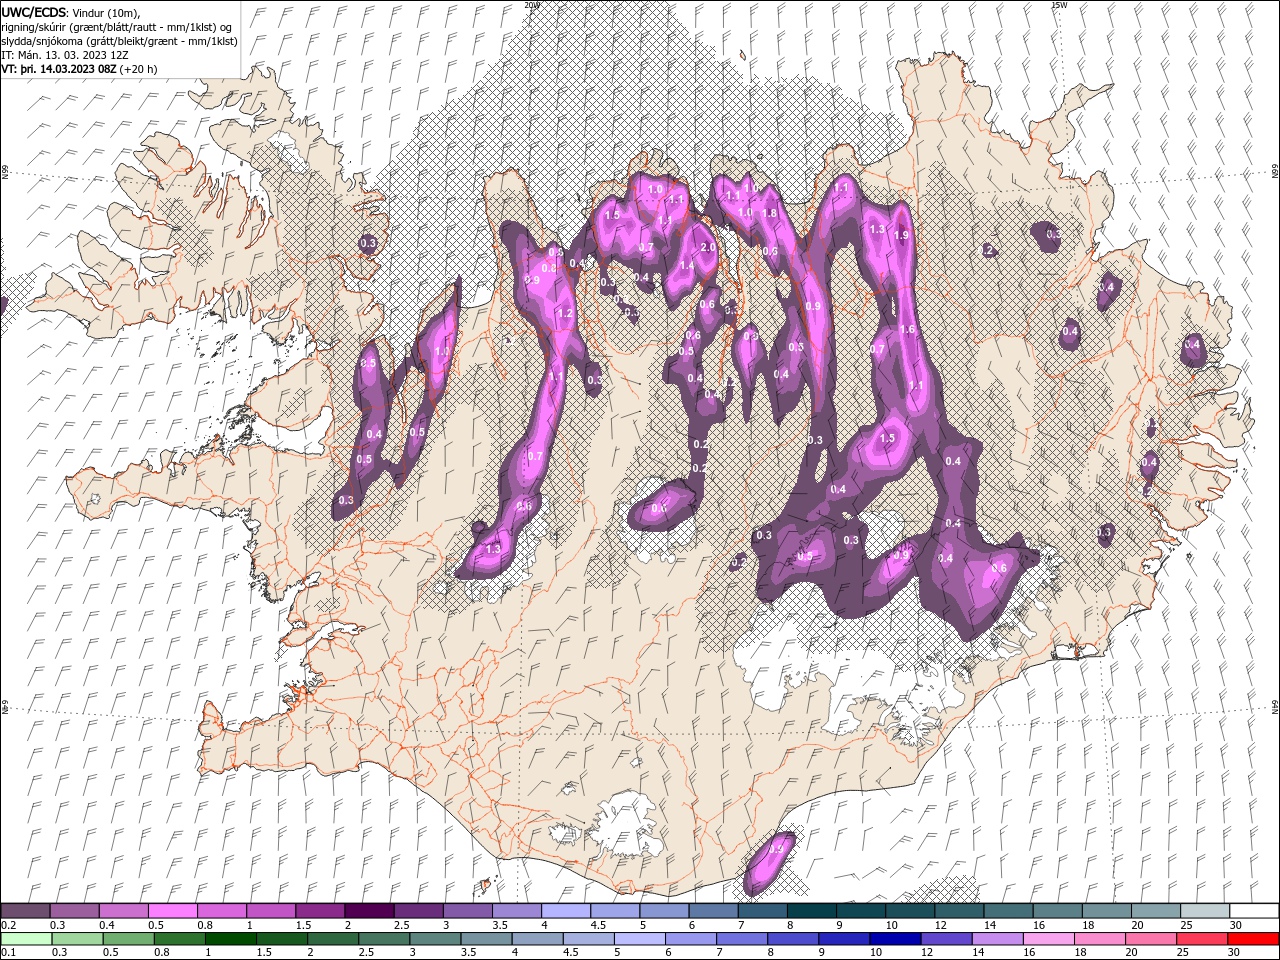1280x960 pixels.
Task: Click the '25' label in upper legend row
Action: pyautogui.click(x=1187, y=925)
